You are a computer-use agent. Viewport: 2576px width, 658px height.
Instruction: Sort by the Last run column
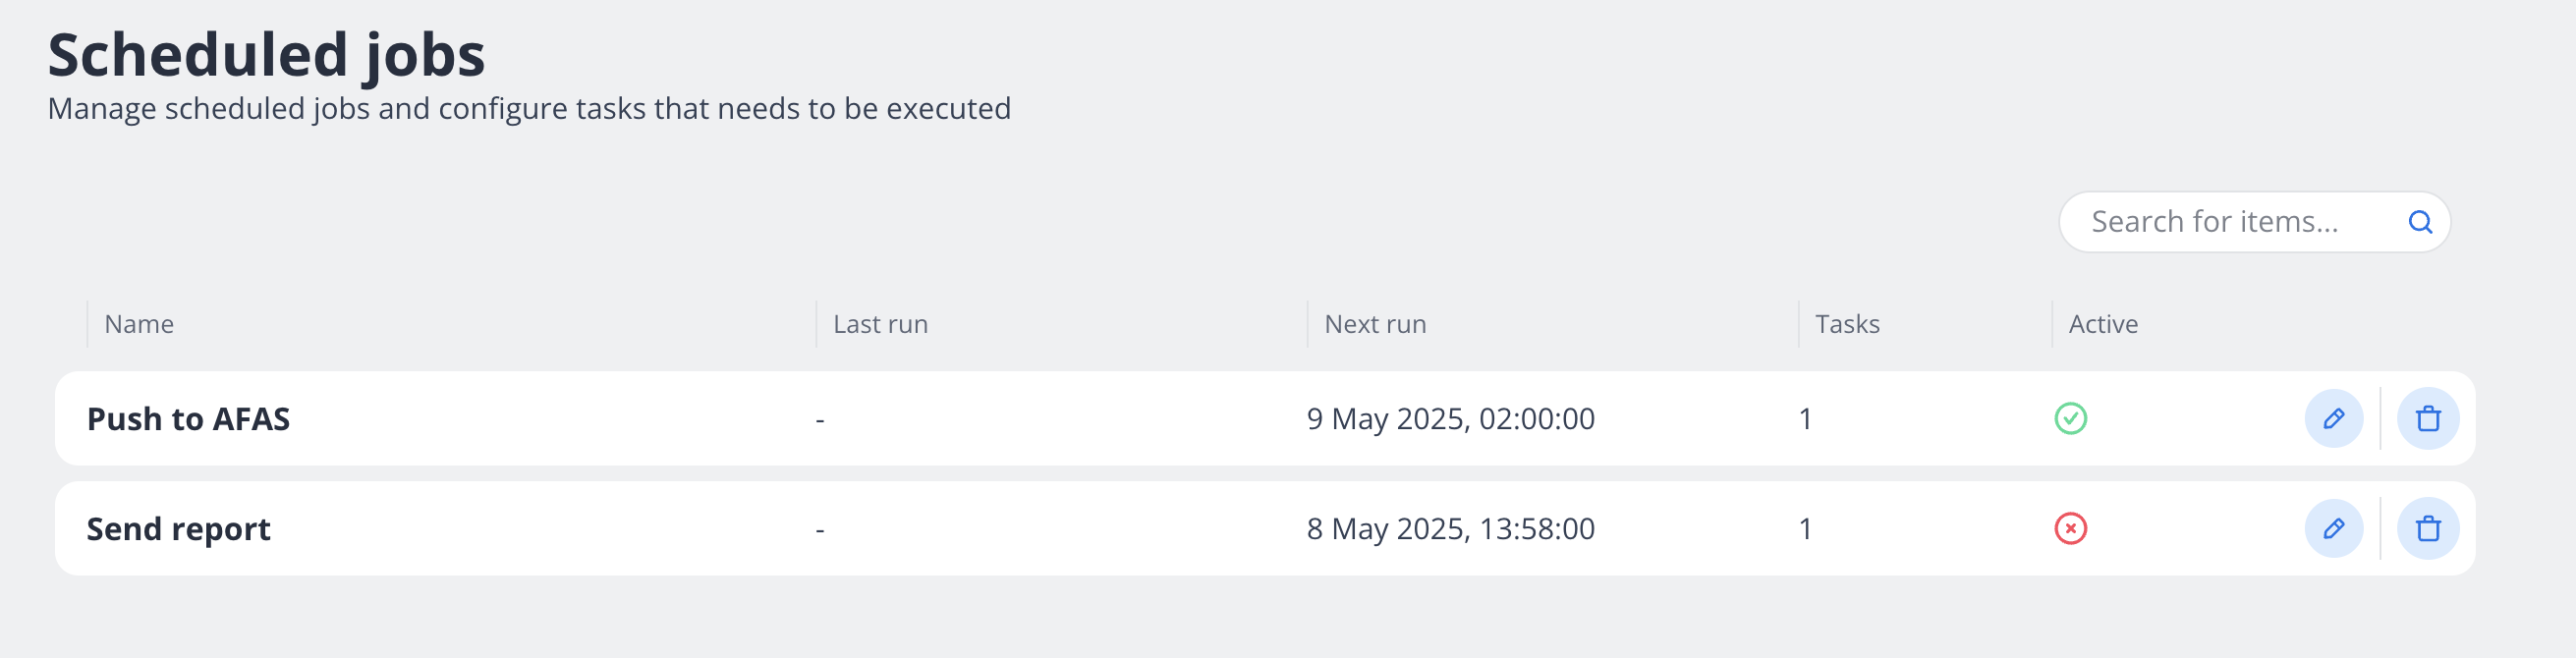point(880,324)
